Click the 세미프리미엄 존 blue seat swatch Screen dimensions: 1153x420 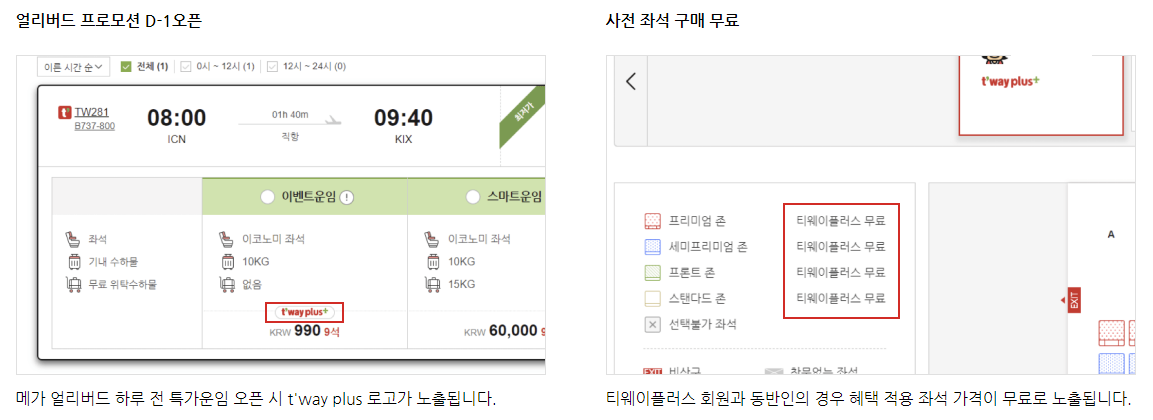click(x=653, y=246)
